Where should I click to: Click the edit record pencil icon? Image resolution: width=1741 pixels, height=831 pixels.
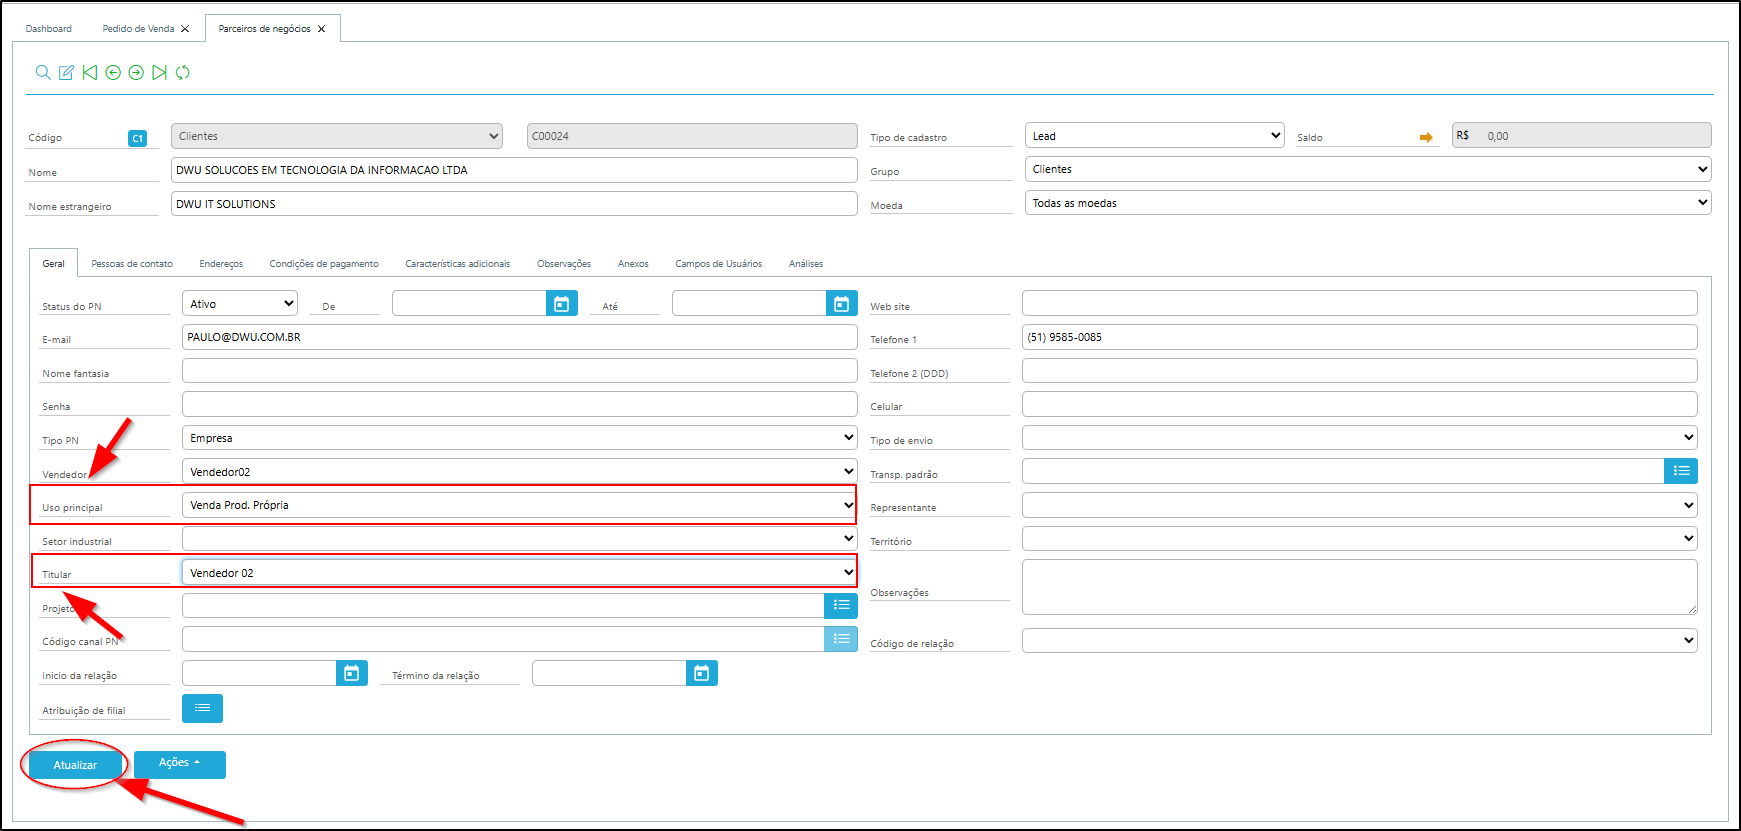pos(66,72)
